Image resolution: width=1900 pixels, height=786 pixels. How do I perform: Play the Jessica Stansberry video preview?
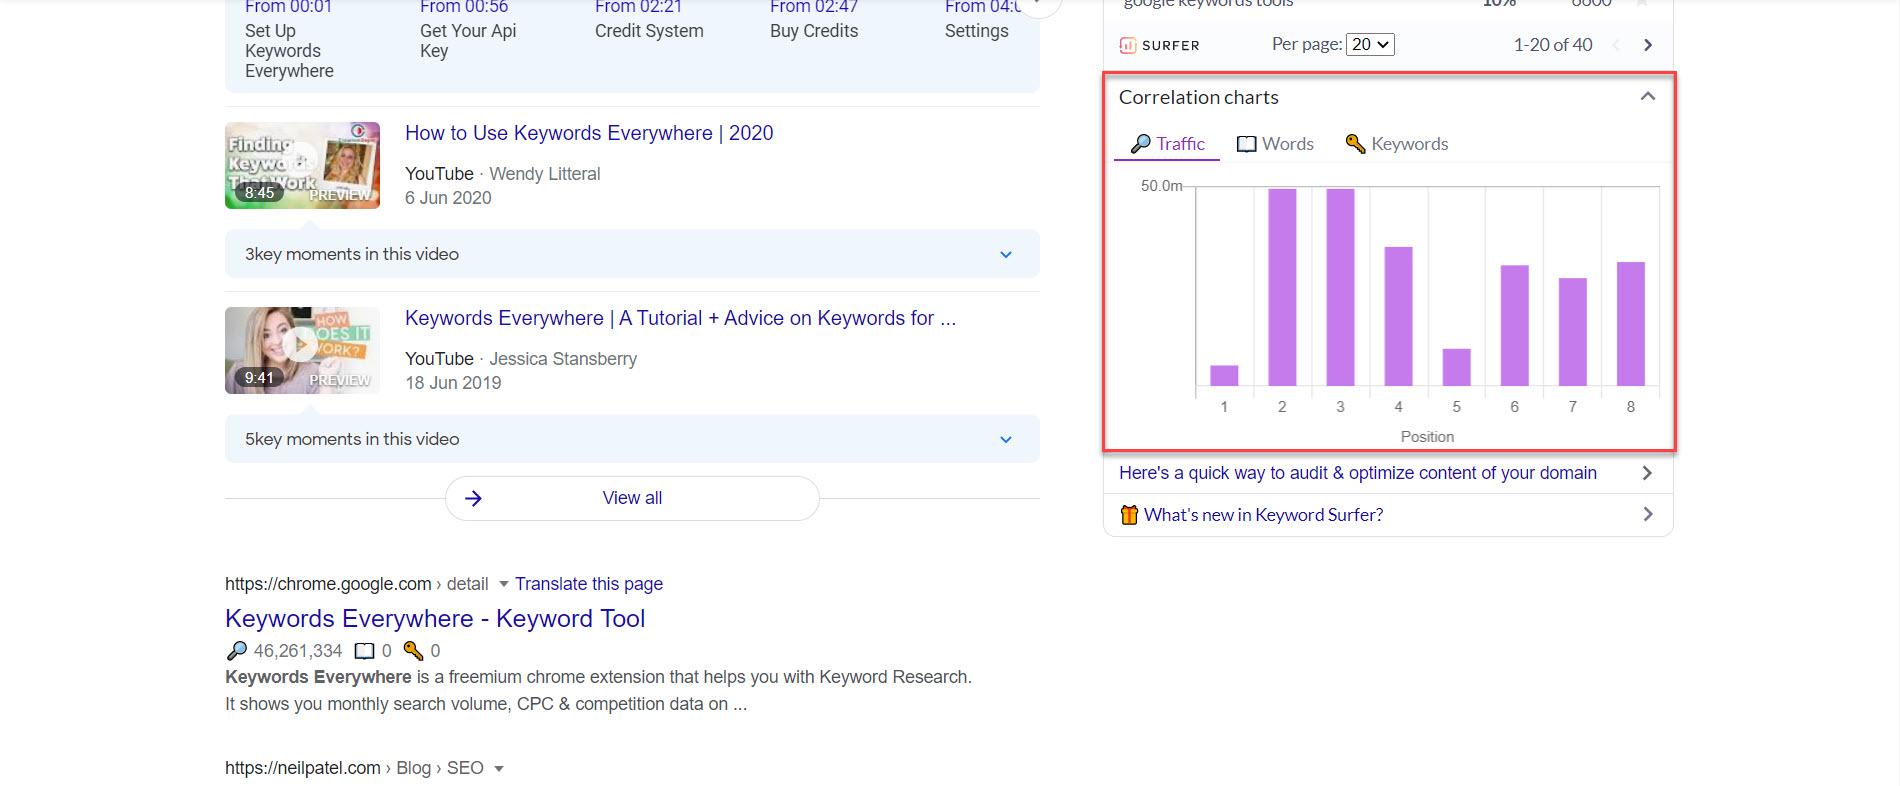(300, 346)
